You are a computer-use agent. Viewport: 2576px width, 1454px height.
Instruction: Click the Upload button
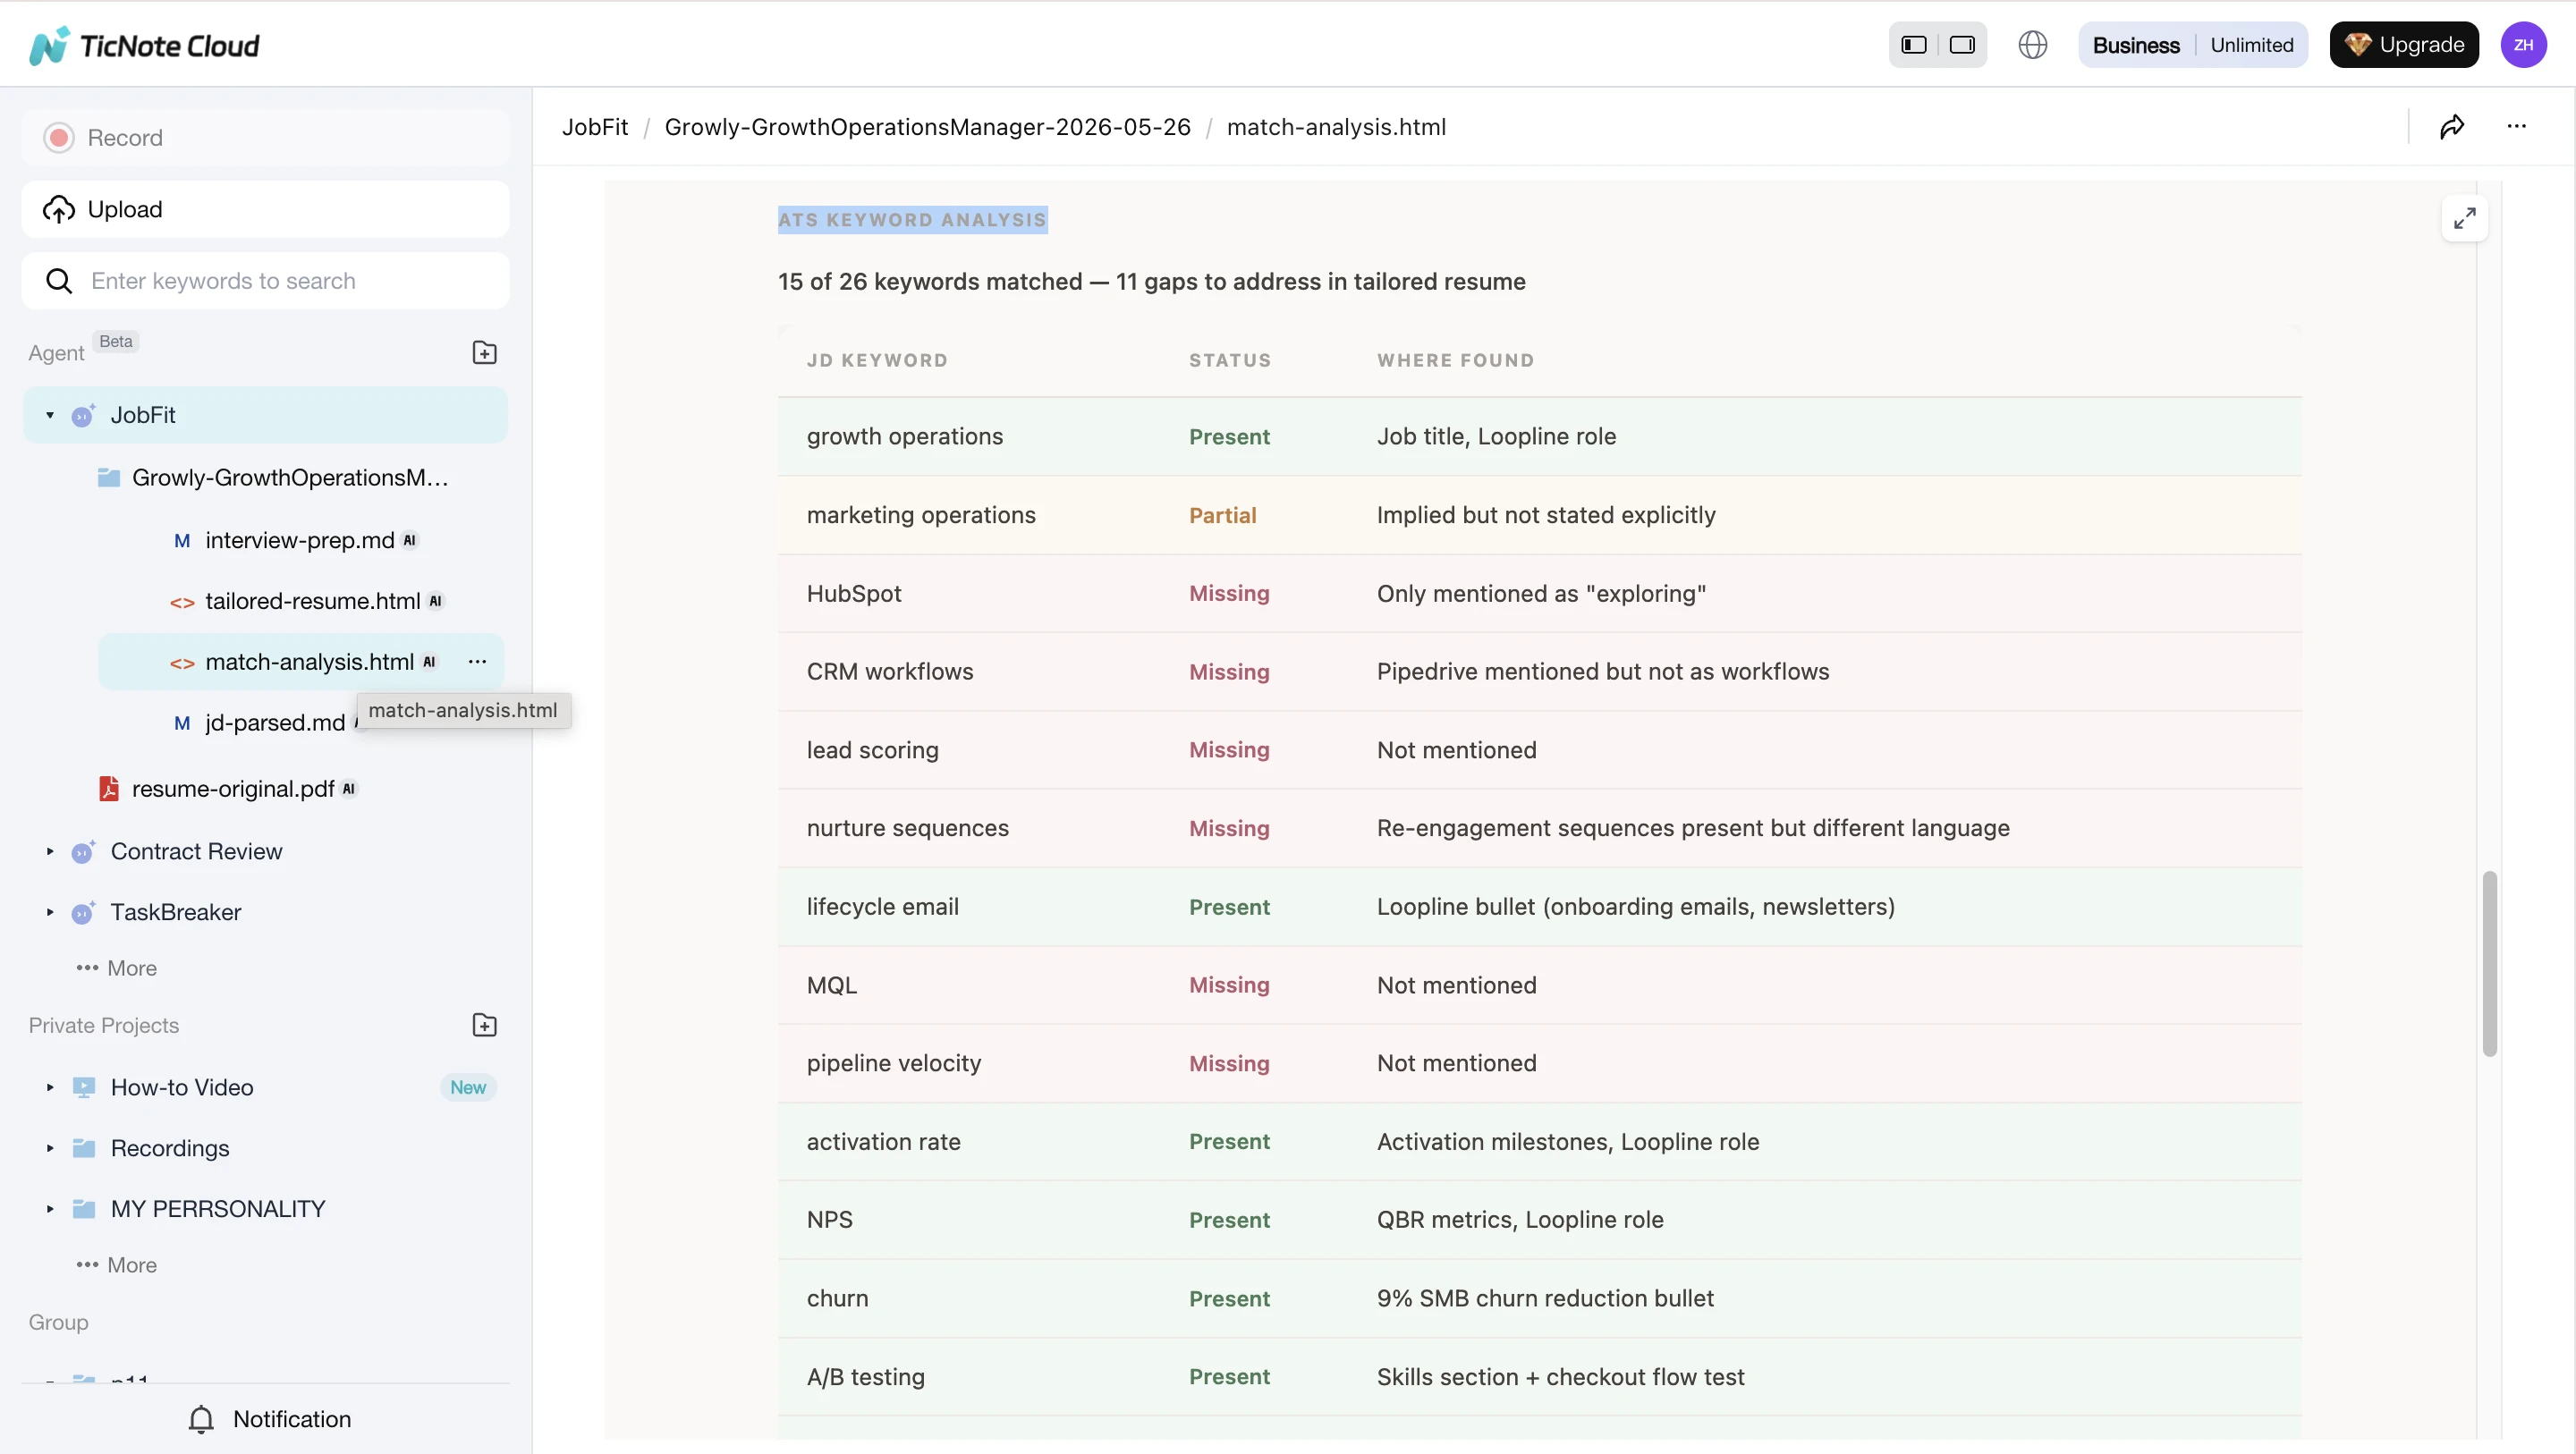pyautogui.click(x=265, y=209)
